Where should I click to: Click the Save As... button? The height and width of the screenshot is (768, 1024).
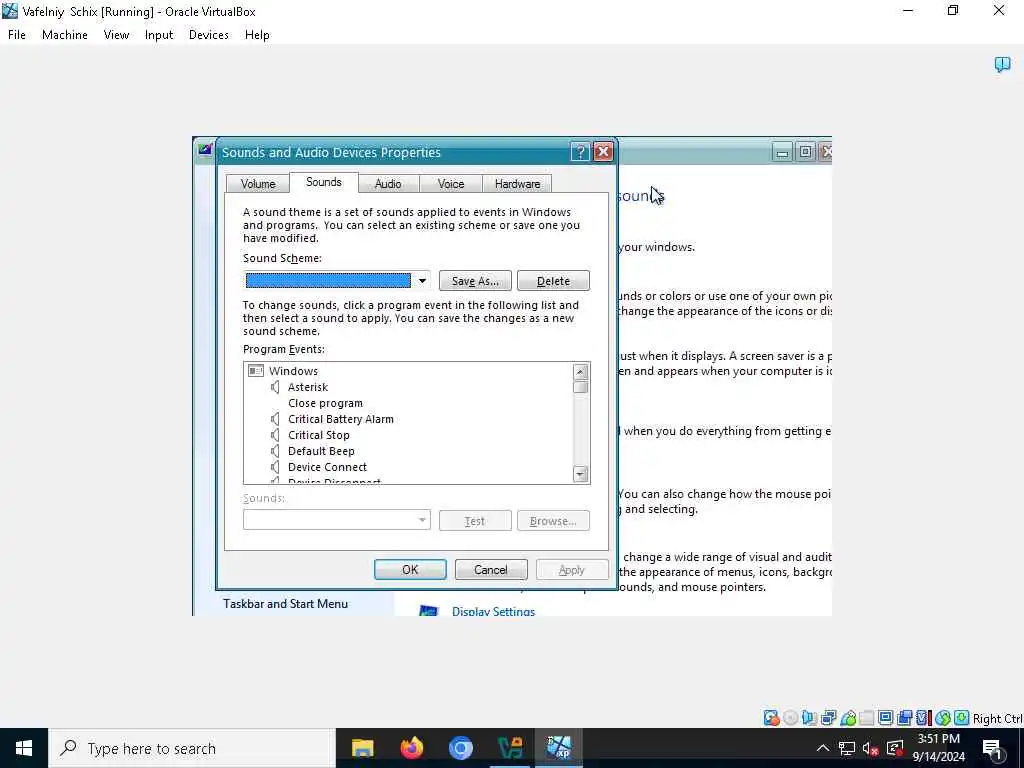[475, 281]
